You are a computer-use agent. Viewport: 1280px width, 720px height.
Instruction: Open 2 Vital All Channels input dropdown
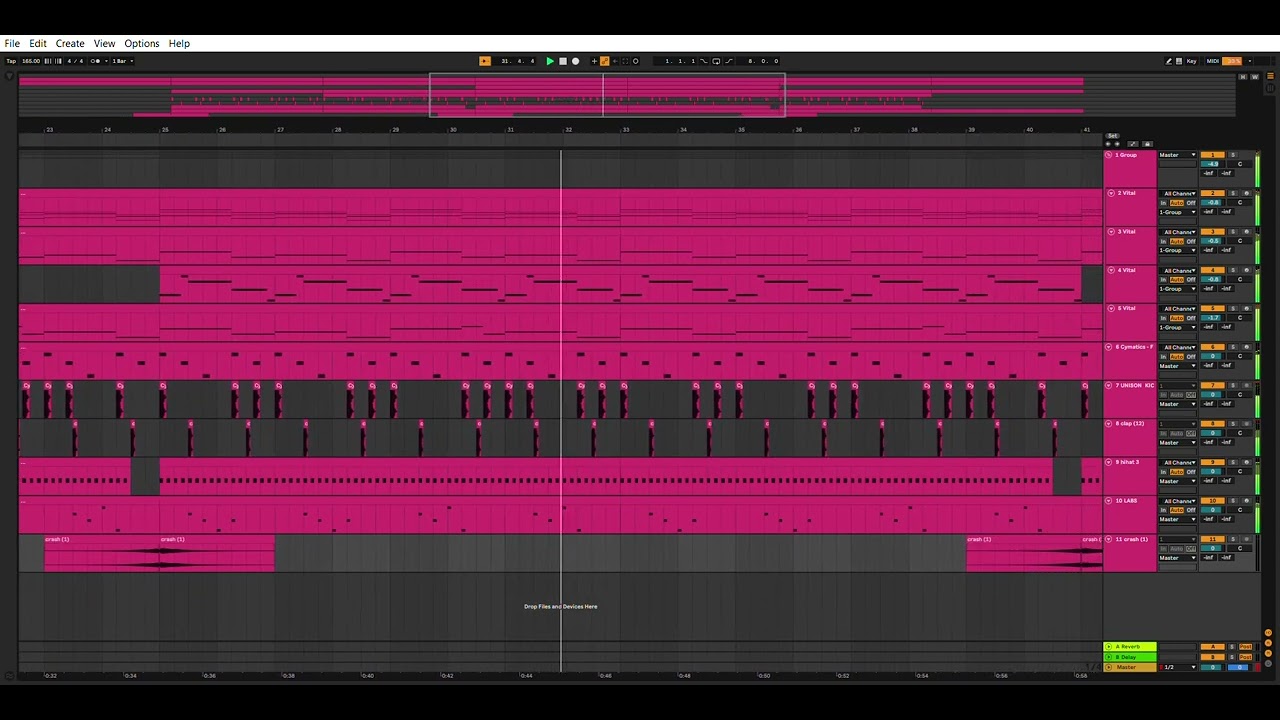pos(1178,193)
